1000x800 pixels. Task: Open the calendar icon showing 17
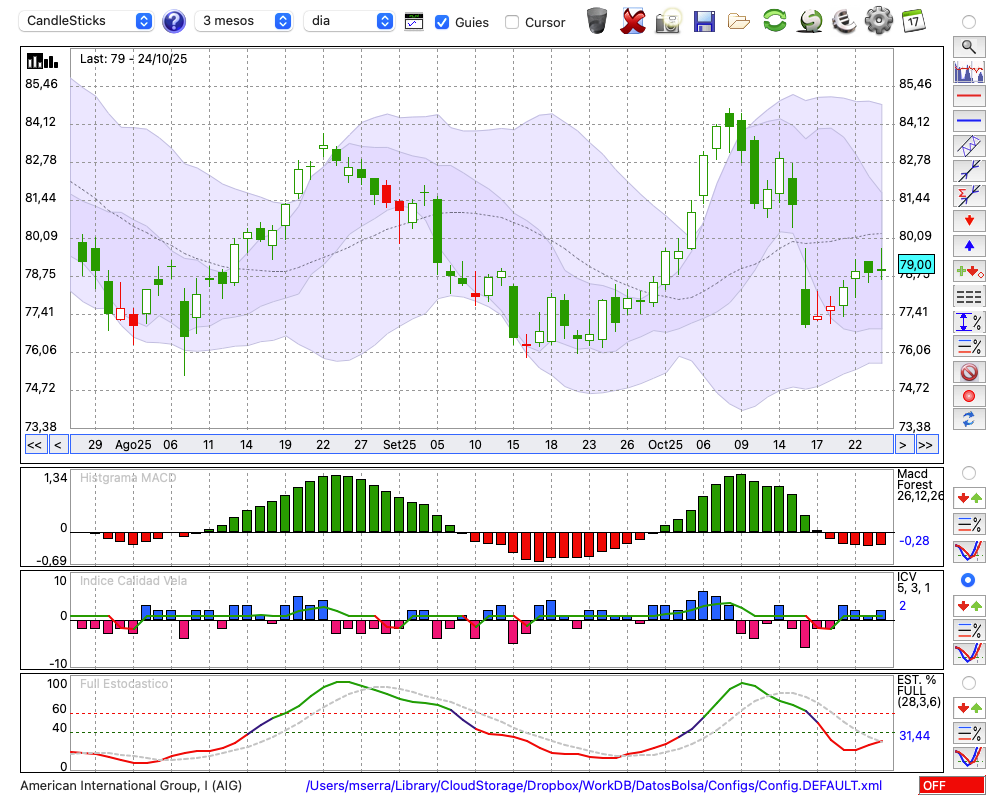click(x=913, y=20)
